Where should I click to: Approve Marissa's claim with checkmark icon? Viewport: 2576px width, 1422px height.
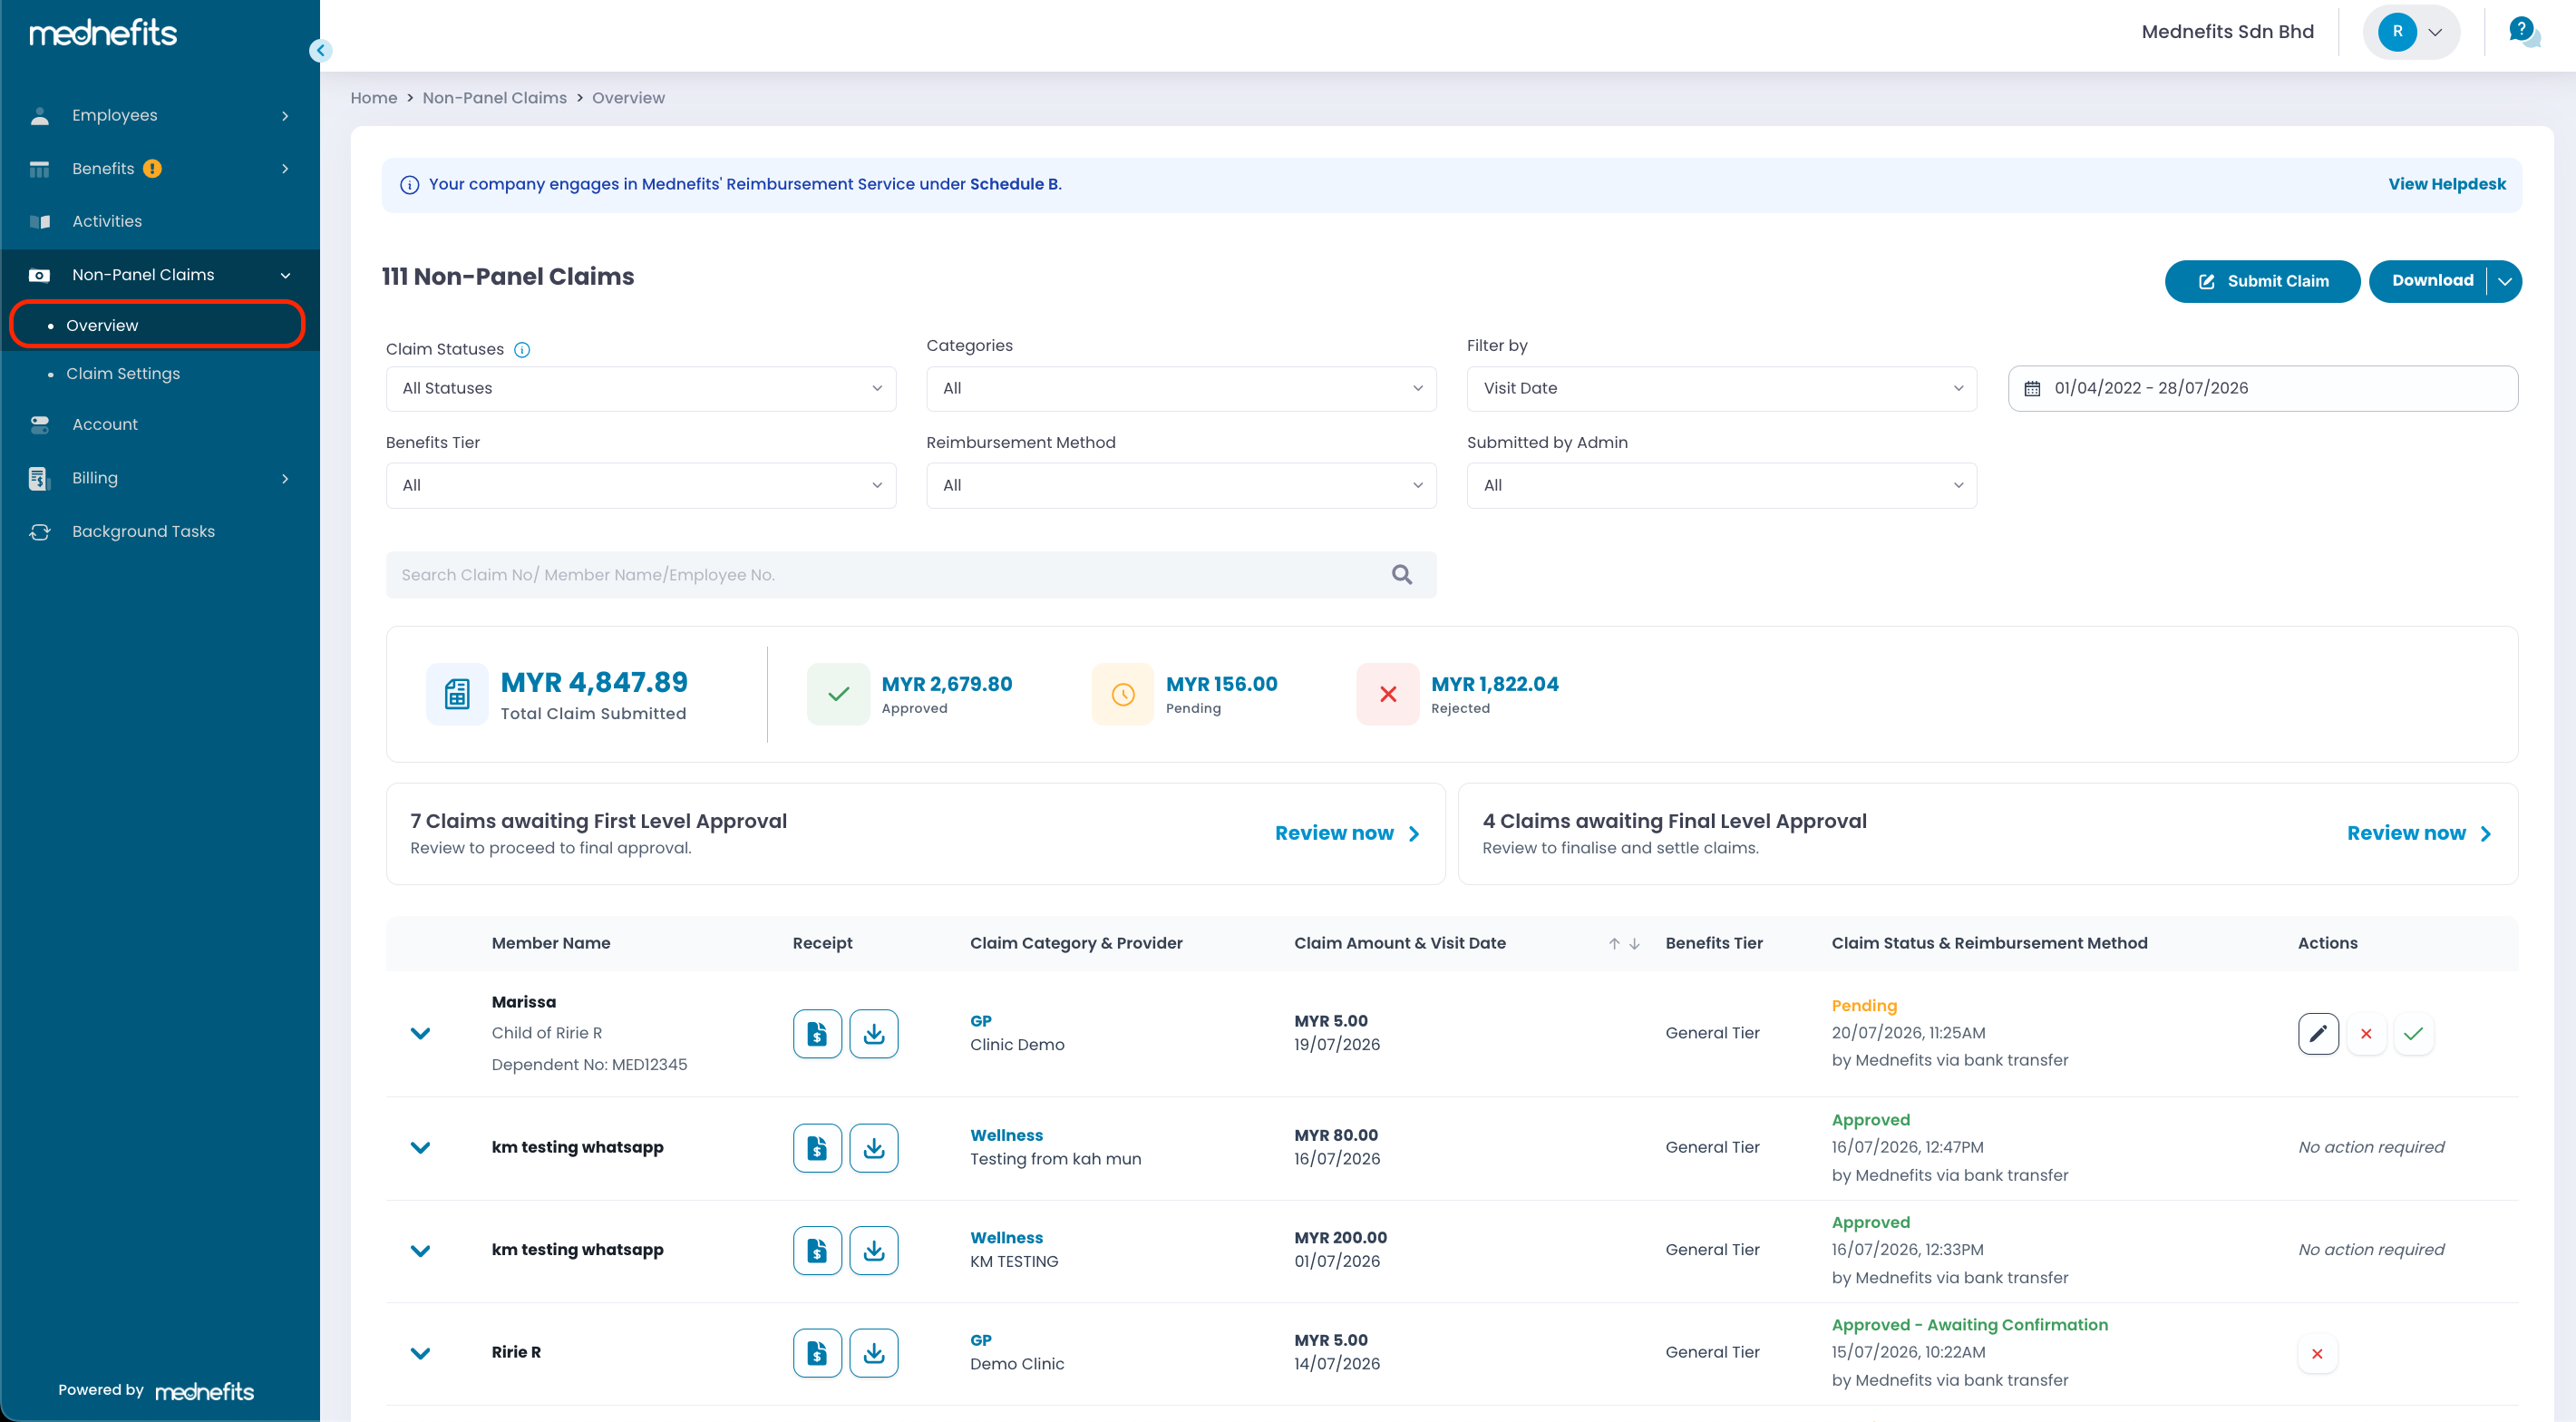click(2413, 1033)
